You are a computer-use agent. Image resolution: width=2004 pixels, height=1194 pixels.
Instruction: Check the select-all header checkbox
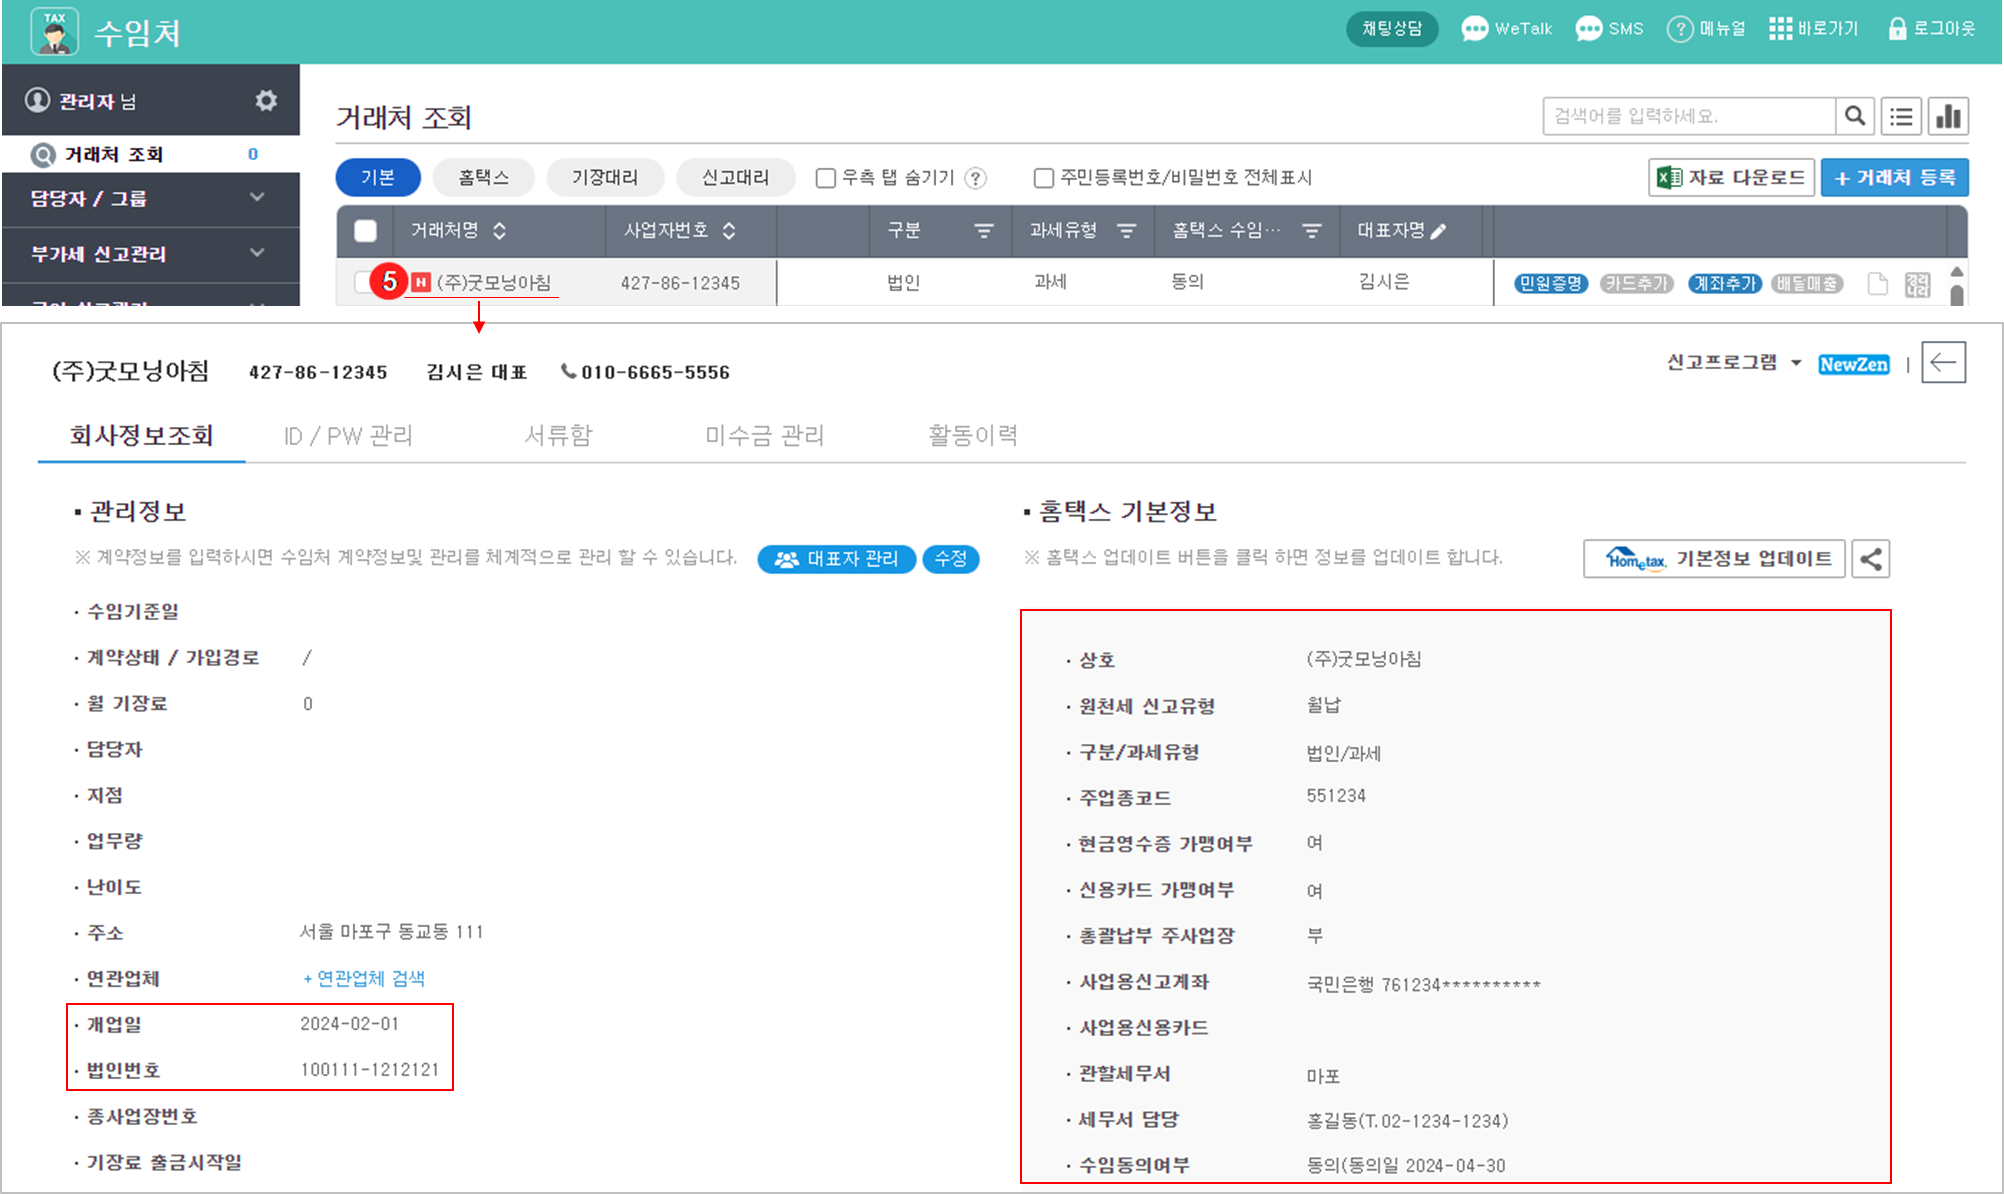[366, 231]
